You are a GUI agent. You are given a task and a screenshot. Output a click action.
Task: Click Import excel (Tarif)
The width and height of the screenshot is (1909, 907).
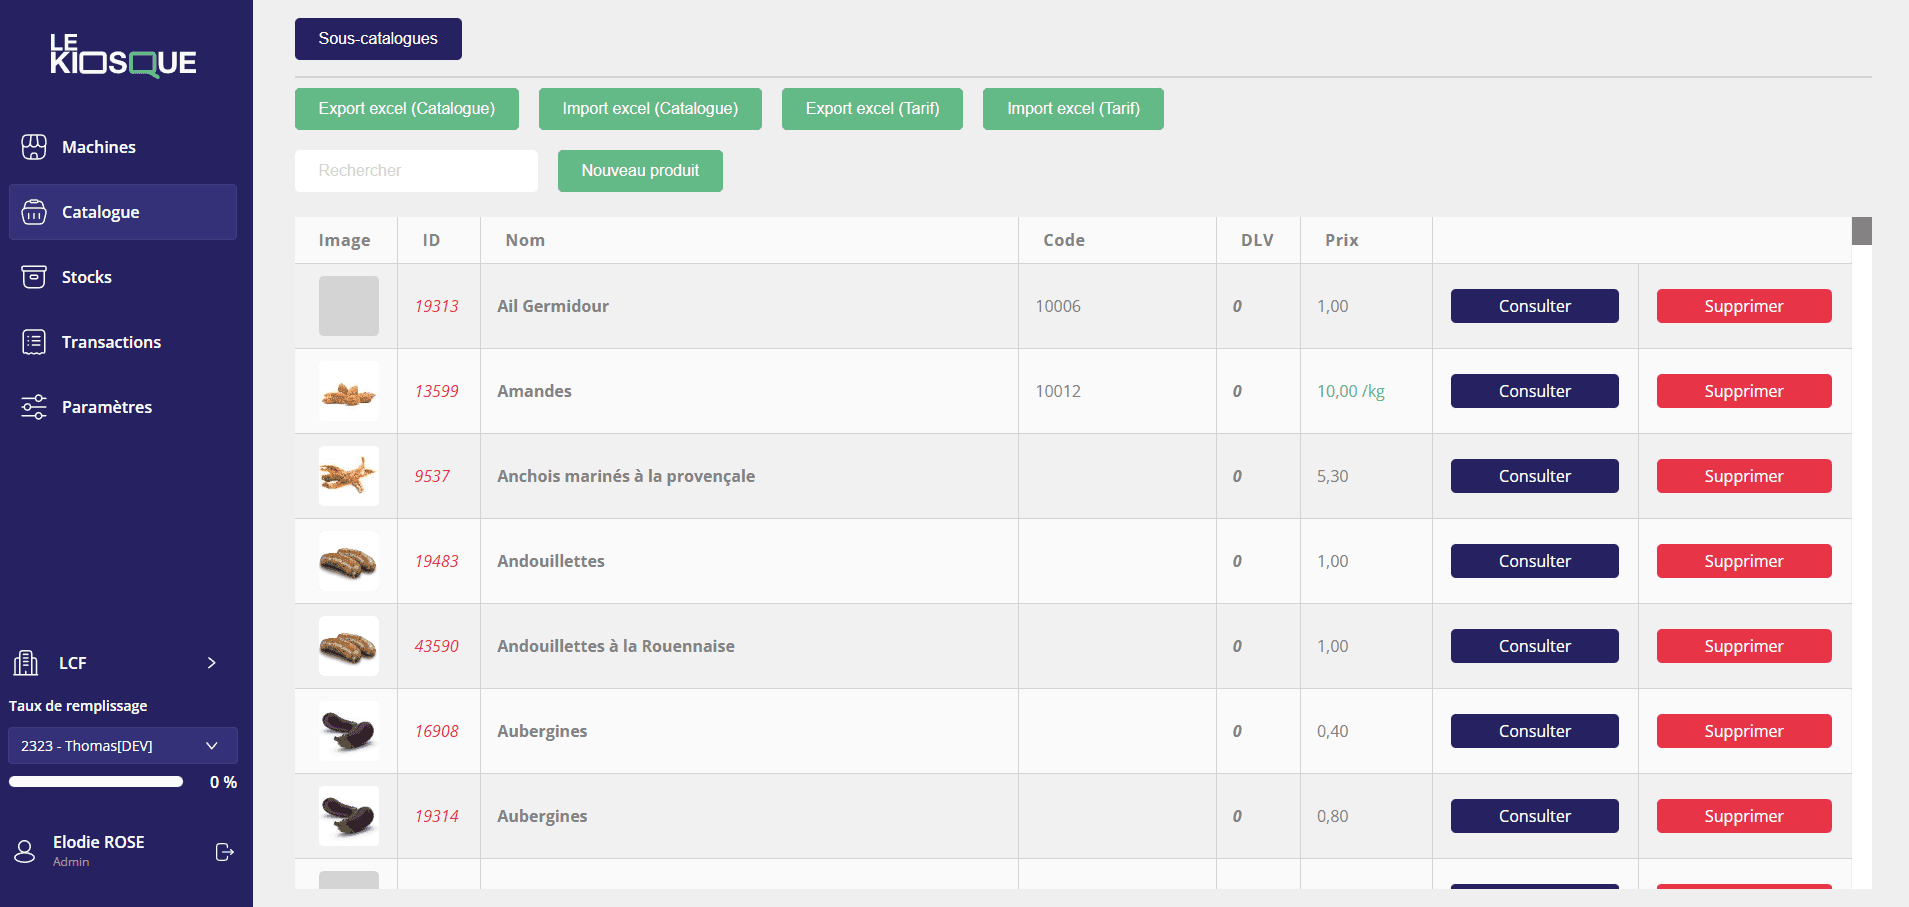1073,109
